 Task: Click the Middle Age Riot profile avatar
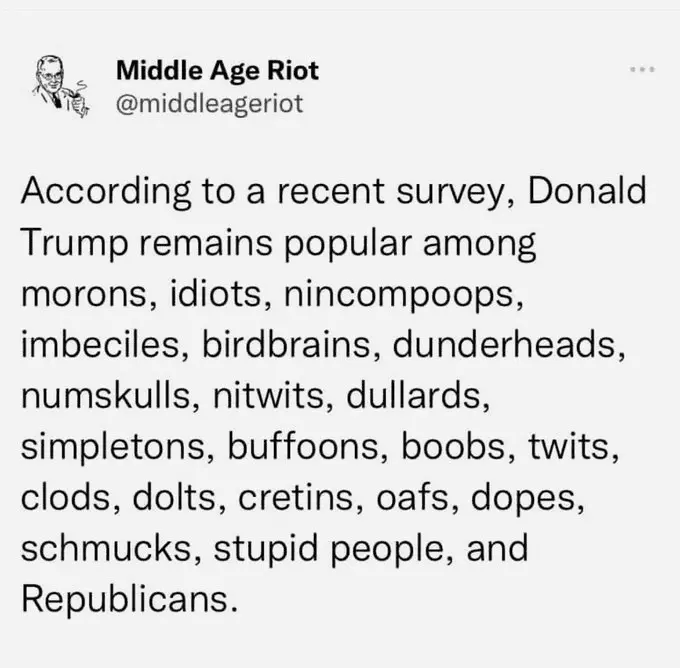pos(53,84)
